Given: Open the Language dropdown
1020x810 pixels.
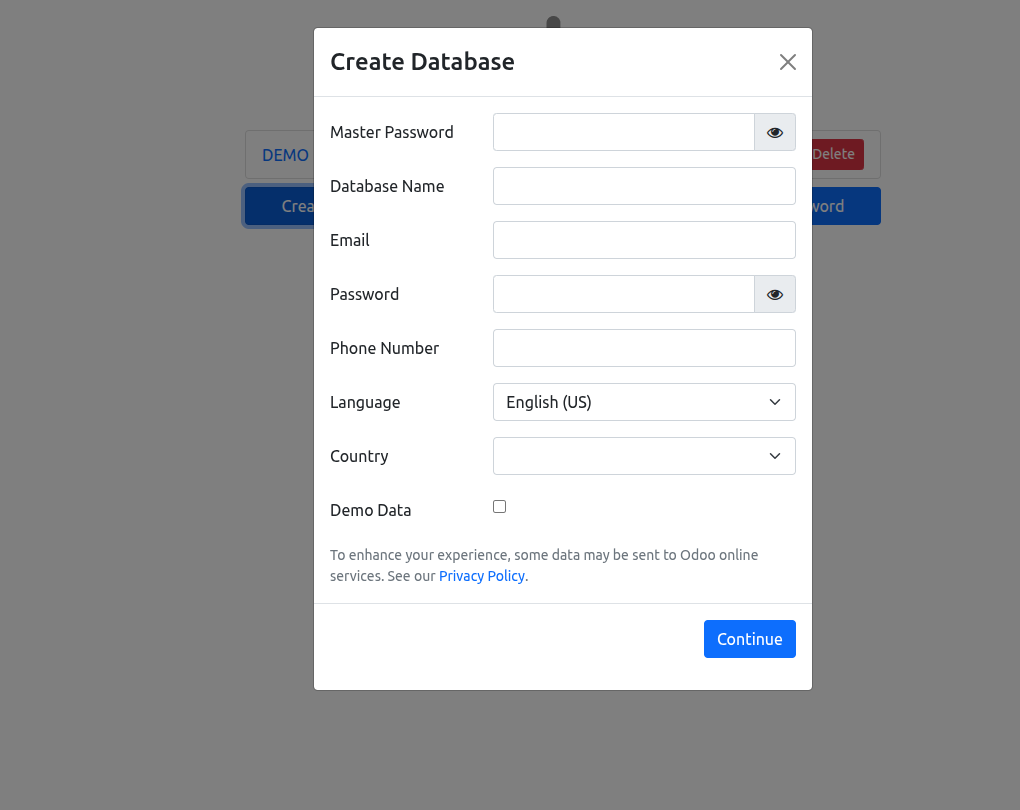Looking at the screenshot, I should (644, 402).
